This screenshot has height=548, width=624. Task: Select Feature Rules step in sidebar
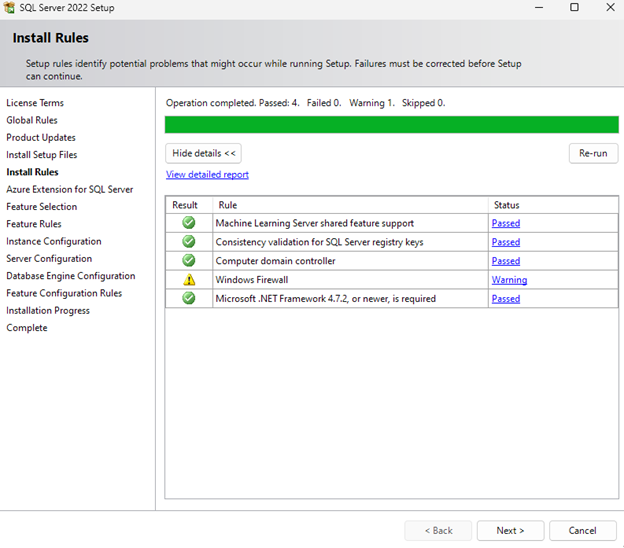coord(34,224)
